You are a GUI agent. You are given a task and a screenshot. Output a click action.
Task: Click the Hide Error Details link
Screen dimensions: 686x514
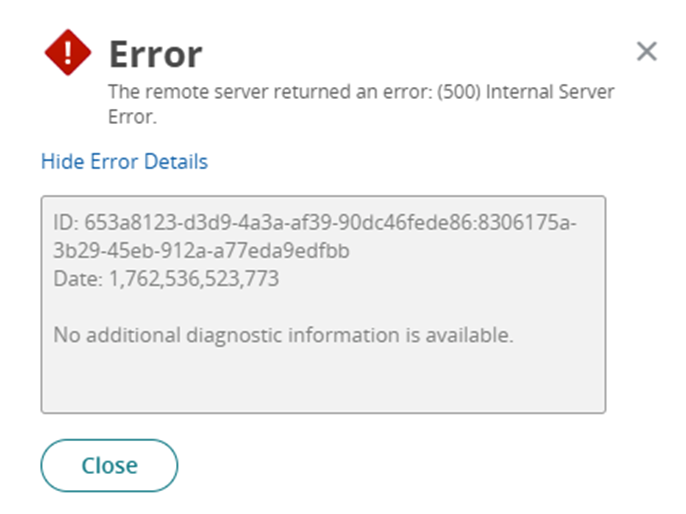pyautogui.click(x=124, y=162)
